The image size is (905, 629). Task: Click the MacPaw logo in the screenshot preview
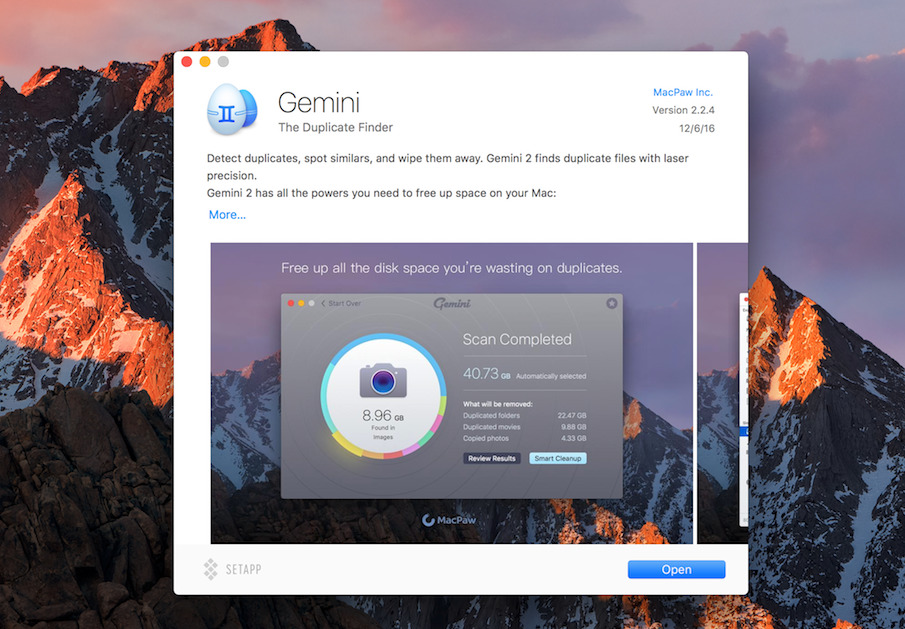click(449, 520)
